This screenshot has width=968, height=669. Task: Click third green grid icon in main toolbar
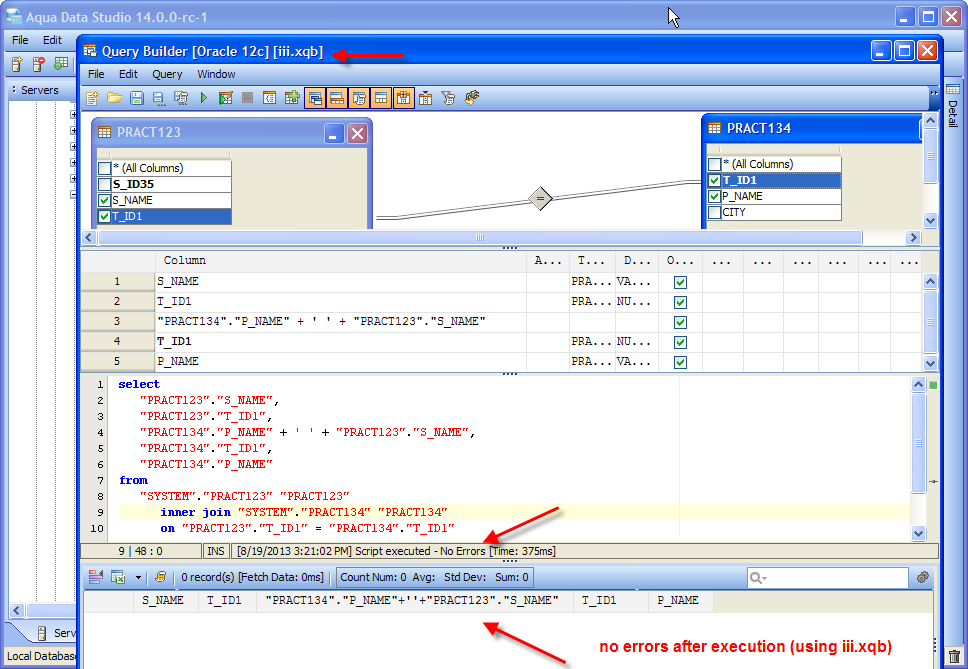60,63
